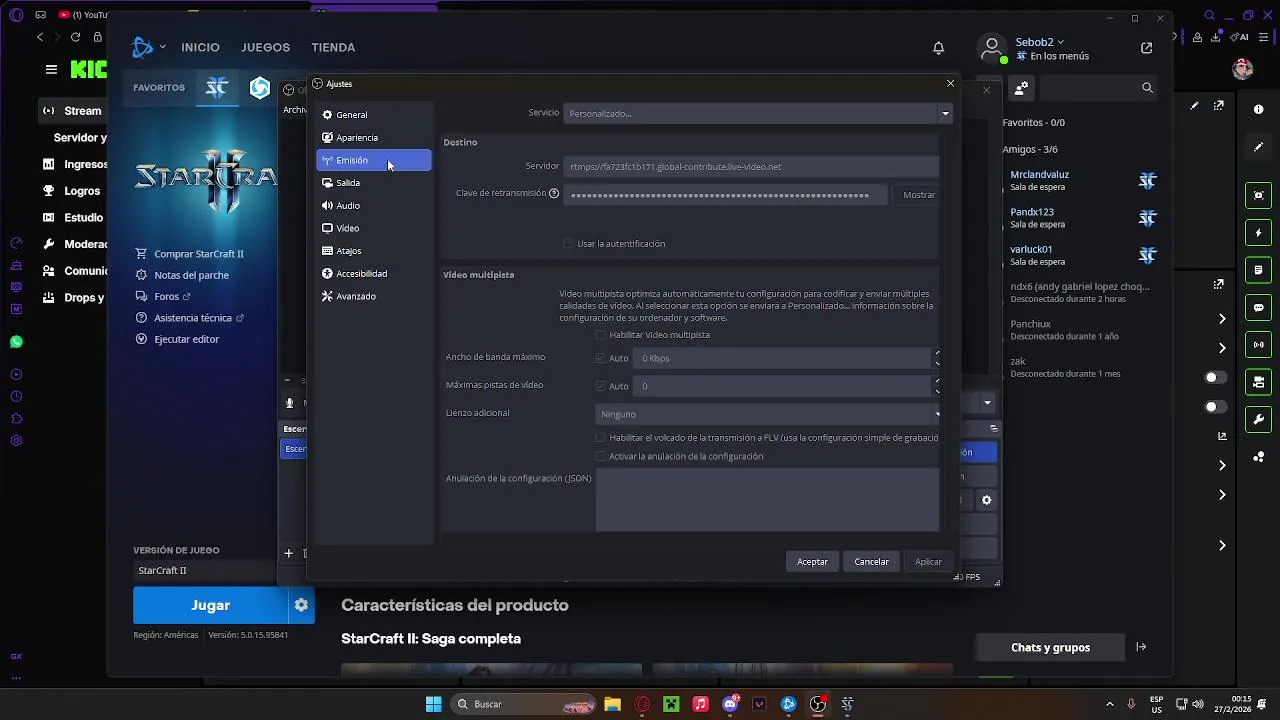Open the Versión de juego StarCraft II dropdown
This screenshot has width=1280, height=720.
(205, 570)
